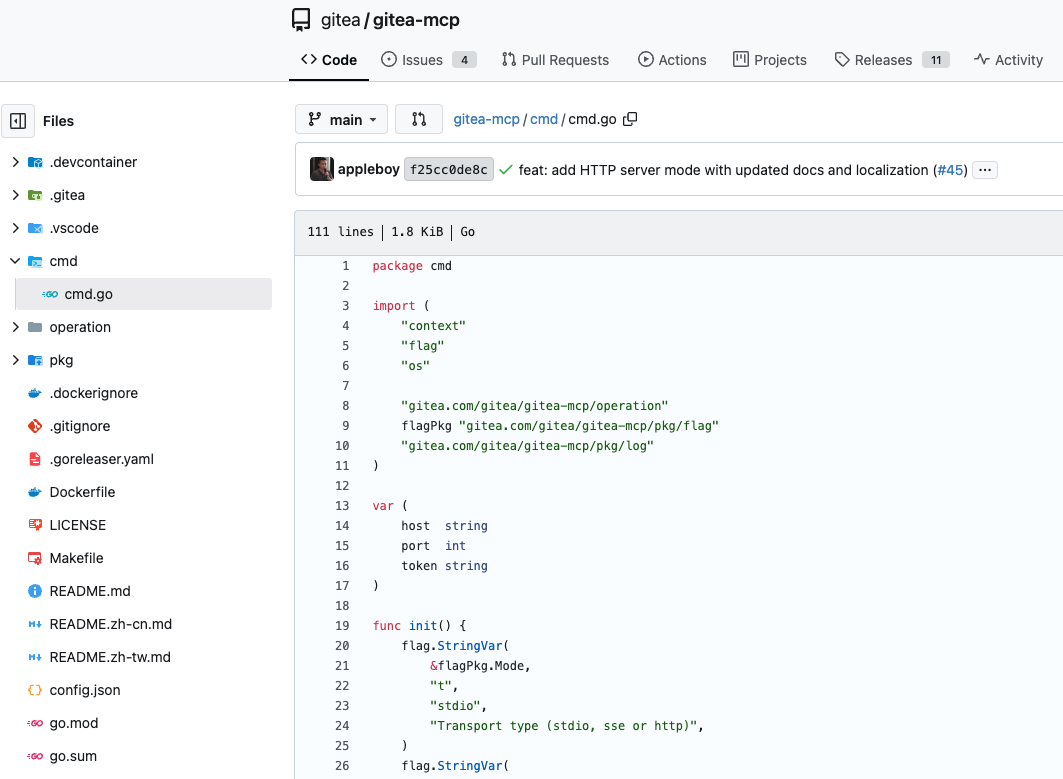Viewport: 1063px width, 779px height.
Task: Click the cmd open folder icon
Action: coord(35,261)
